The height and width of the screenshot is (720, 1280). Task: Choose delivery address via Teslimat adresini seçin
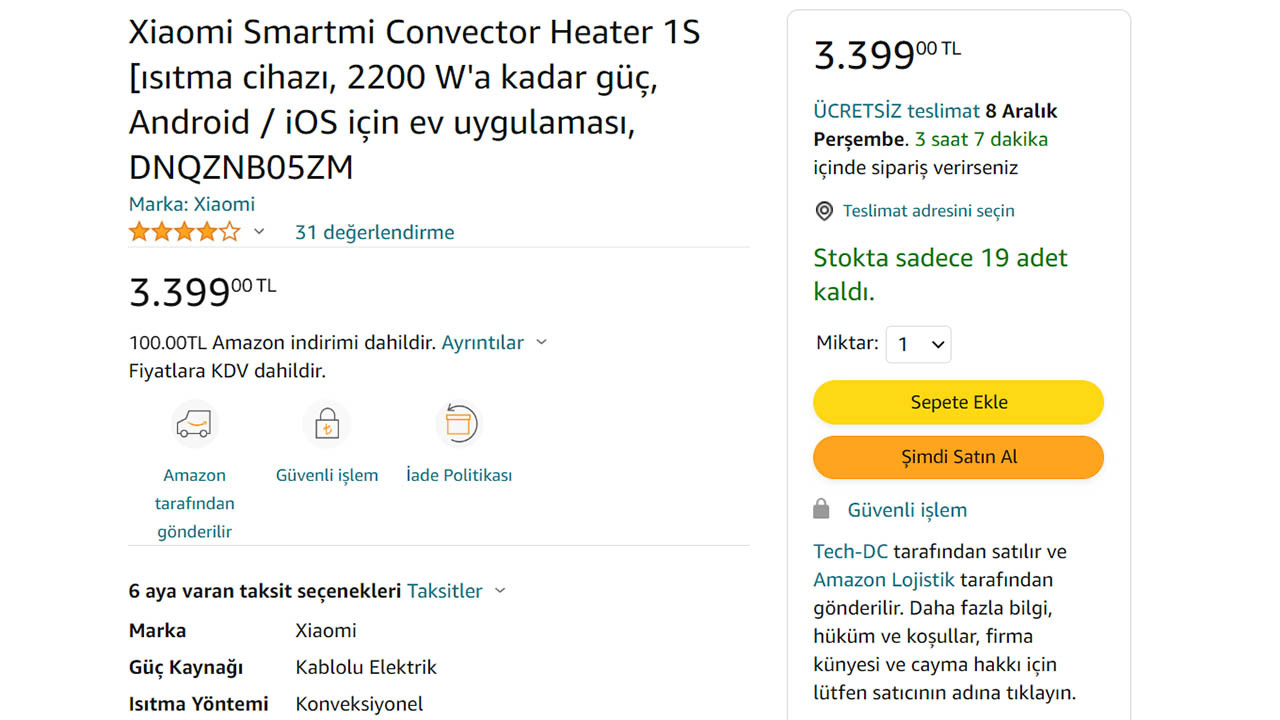[928, 211]
